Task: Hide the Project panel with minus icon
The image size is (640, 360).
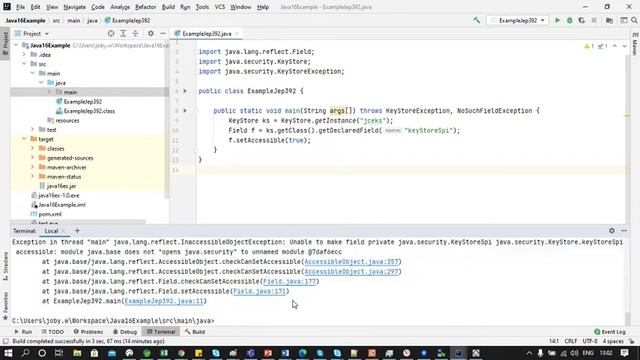Action: tap(163, 33)
